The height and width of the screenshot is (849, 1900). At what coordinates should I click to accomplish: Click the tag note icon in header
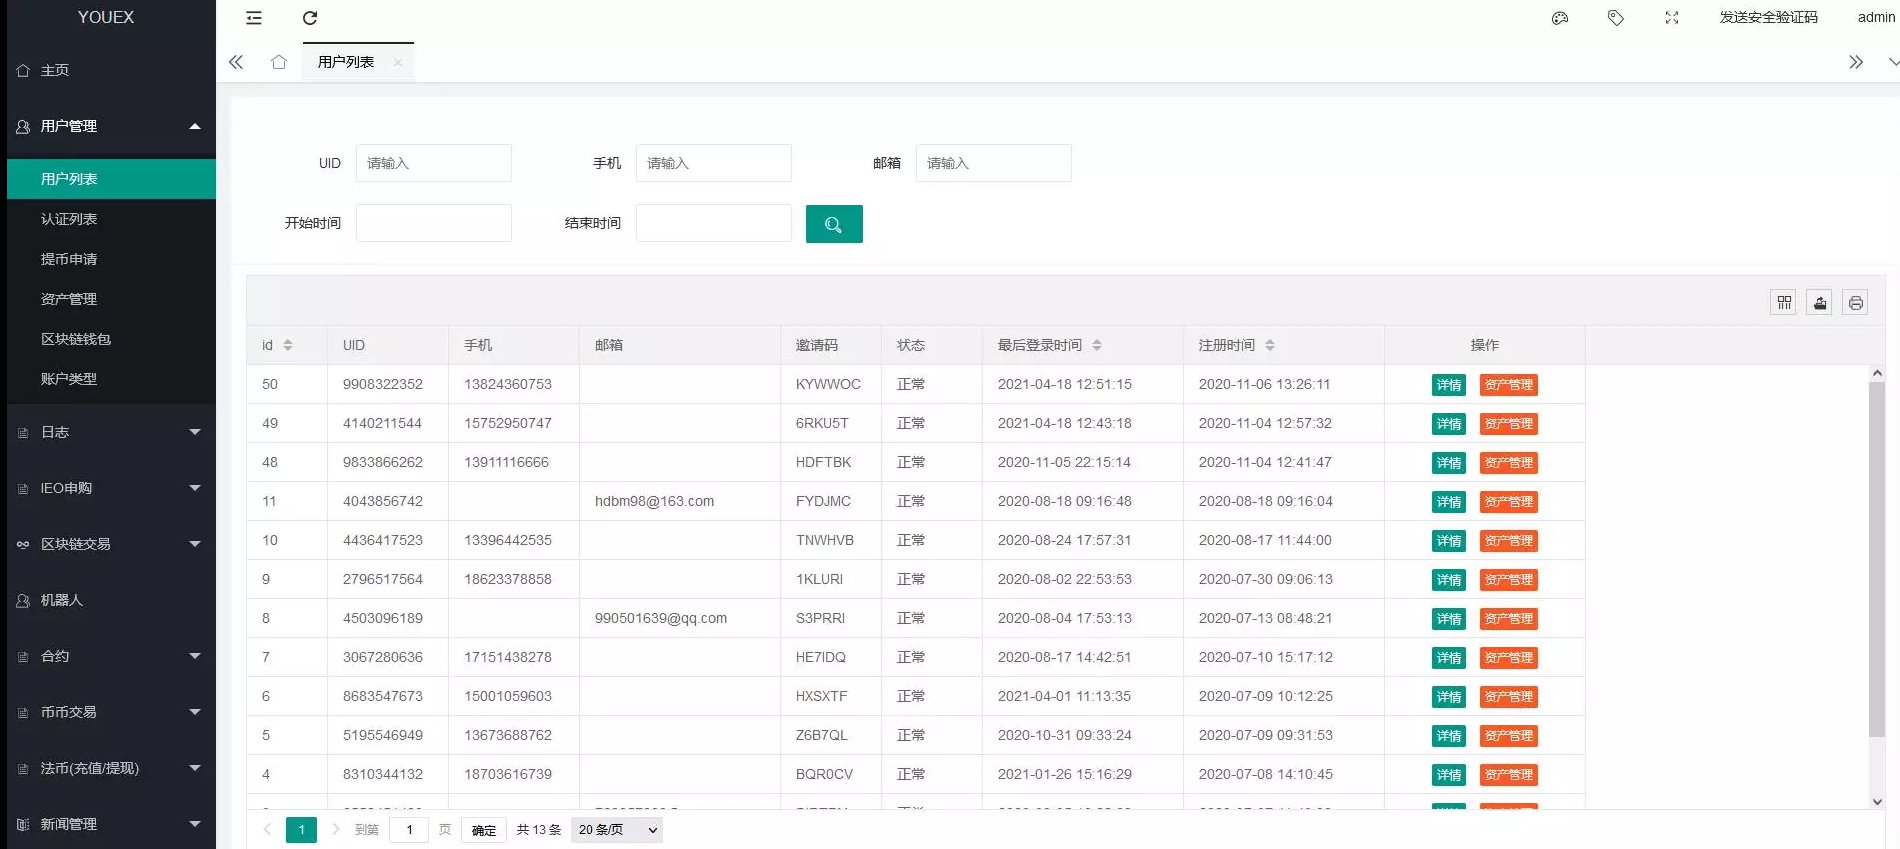tap(1616, 18)
